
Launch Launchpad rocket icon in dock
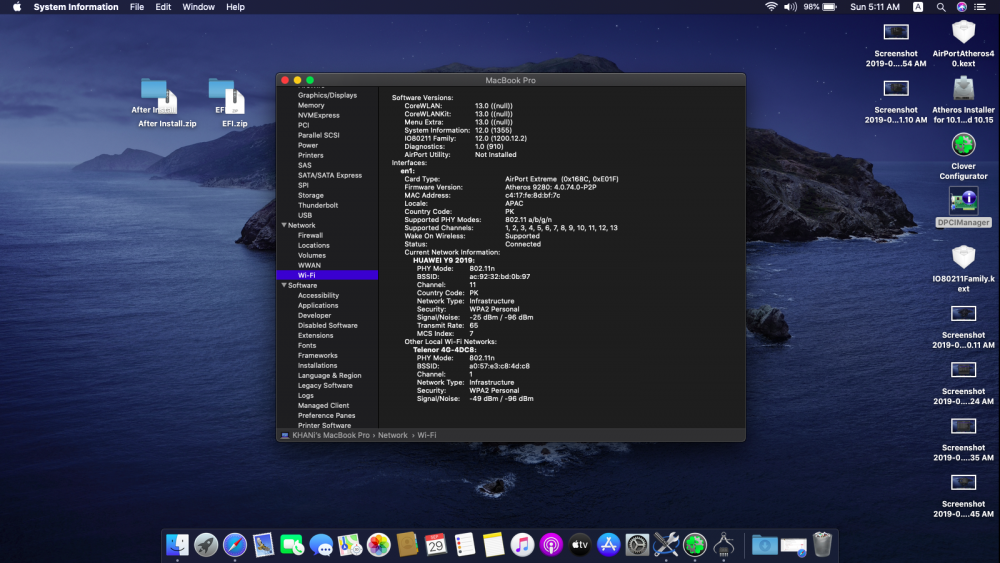(x=206, y=545)
